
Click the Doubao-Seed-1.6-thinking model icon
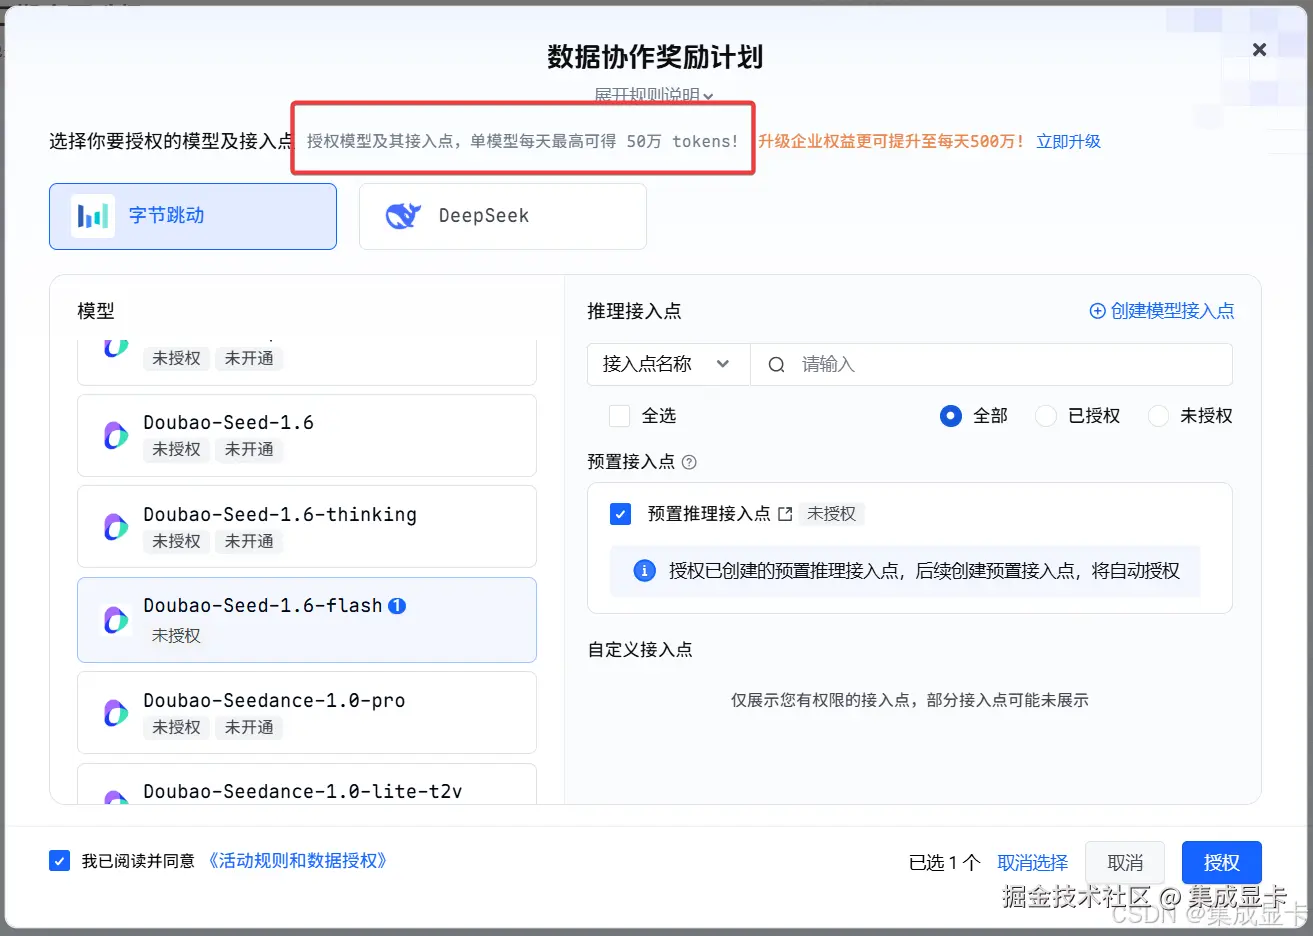pos(116,527)
